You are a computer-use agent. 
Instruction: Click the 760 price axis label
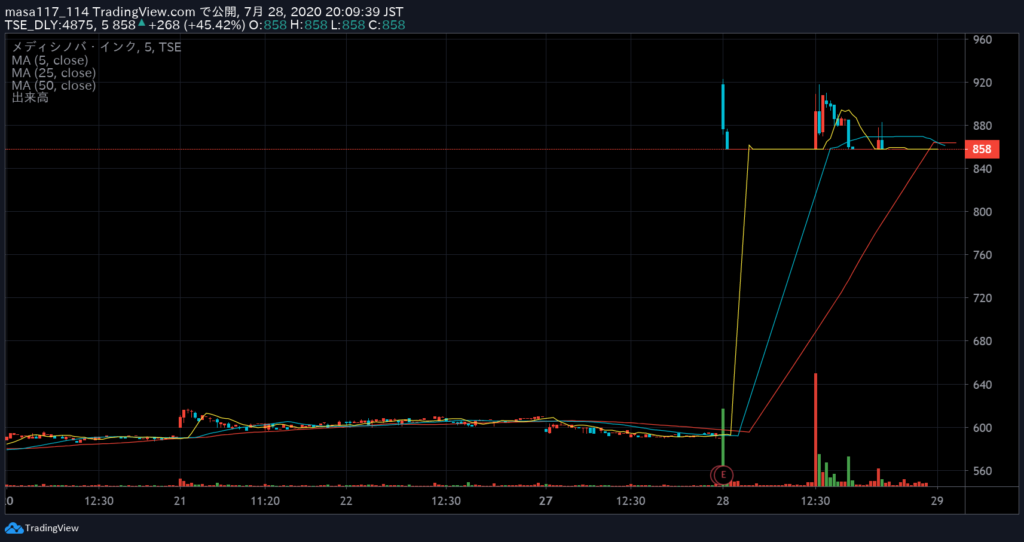point(982,255)
